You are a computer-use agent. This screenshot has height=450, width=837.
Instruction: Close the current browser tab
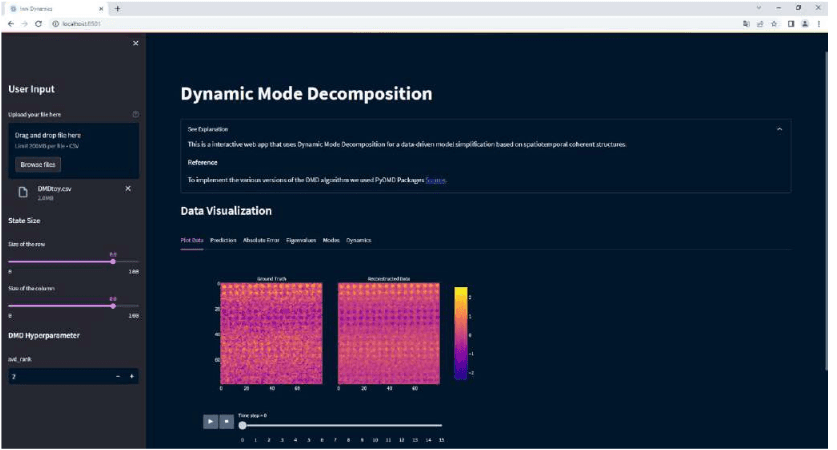point(101,9)
